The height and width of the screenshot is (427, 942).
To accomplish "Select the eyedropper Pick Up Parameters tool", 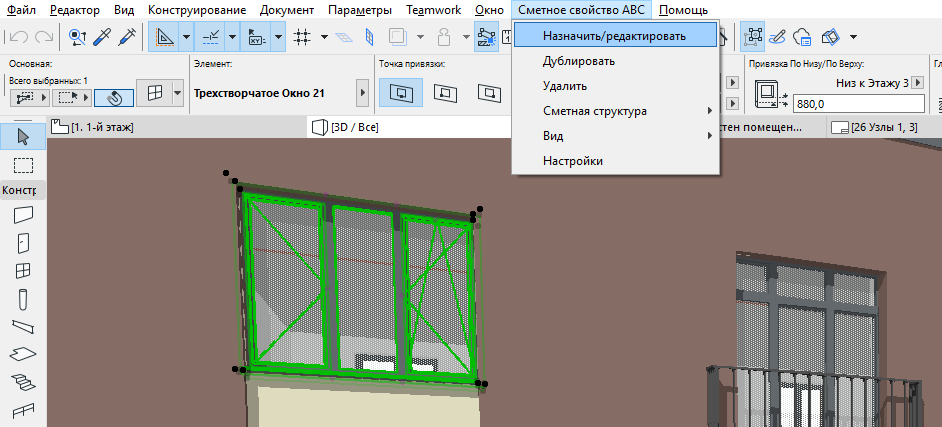I will [x=103, y=37].
